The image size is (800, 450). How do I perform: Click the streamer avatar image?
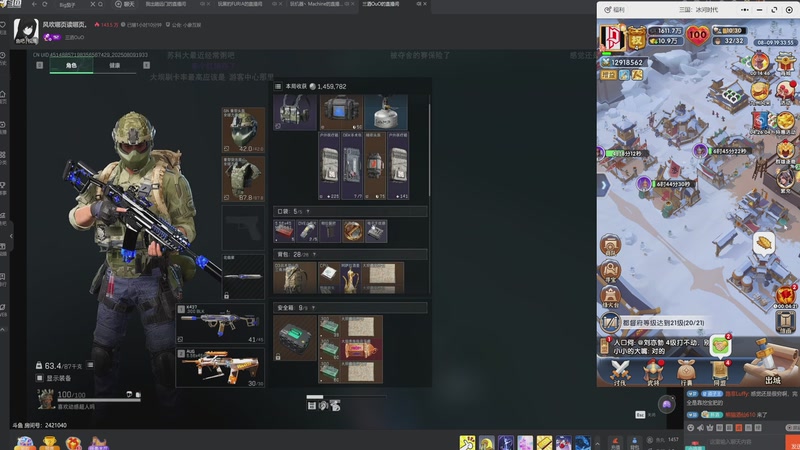pos(26,32)
